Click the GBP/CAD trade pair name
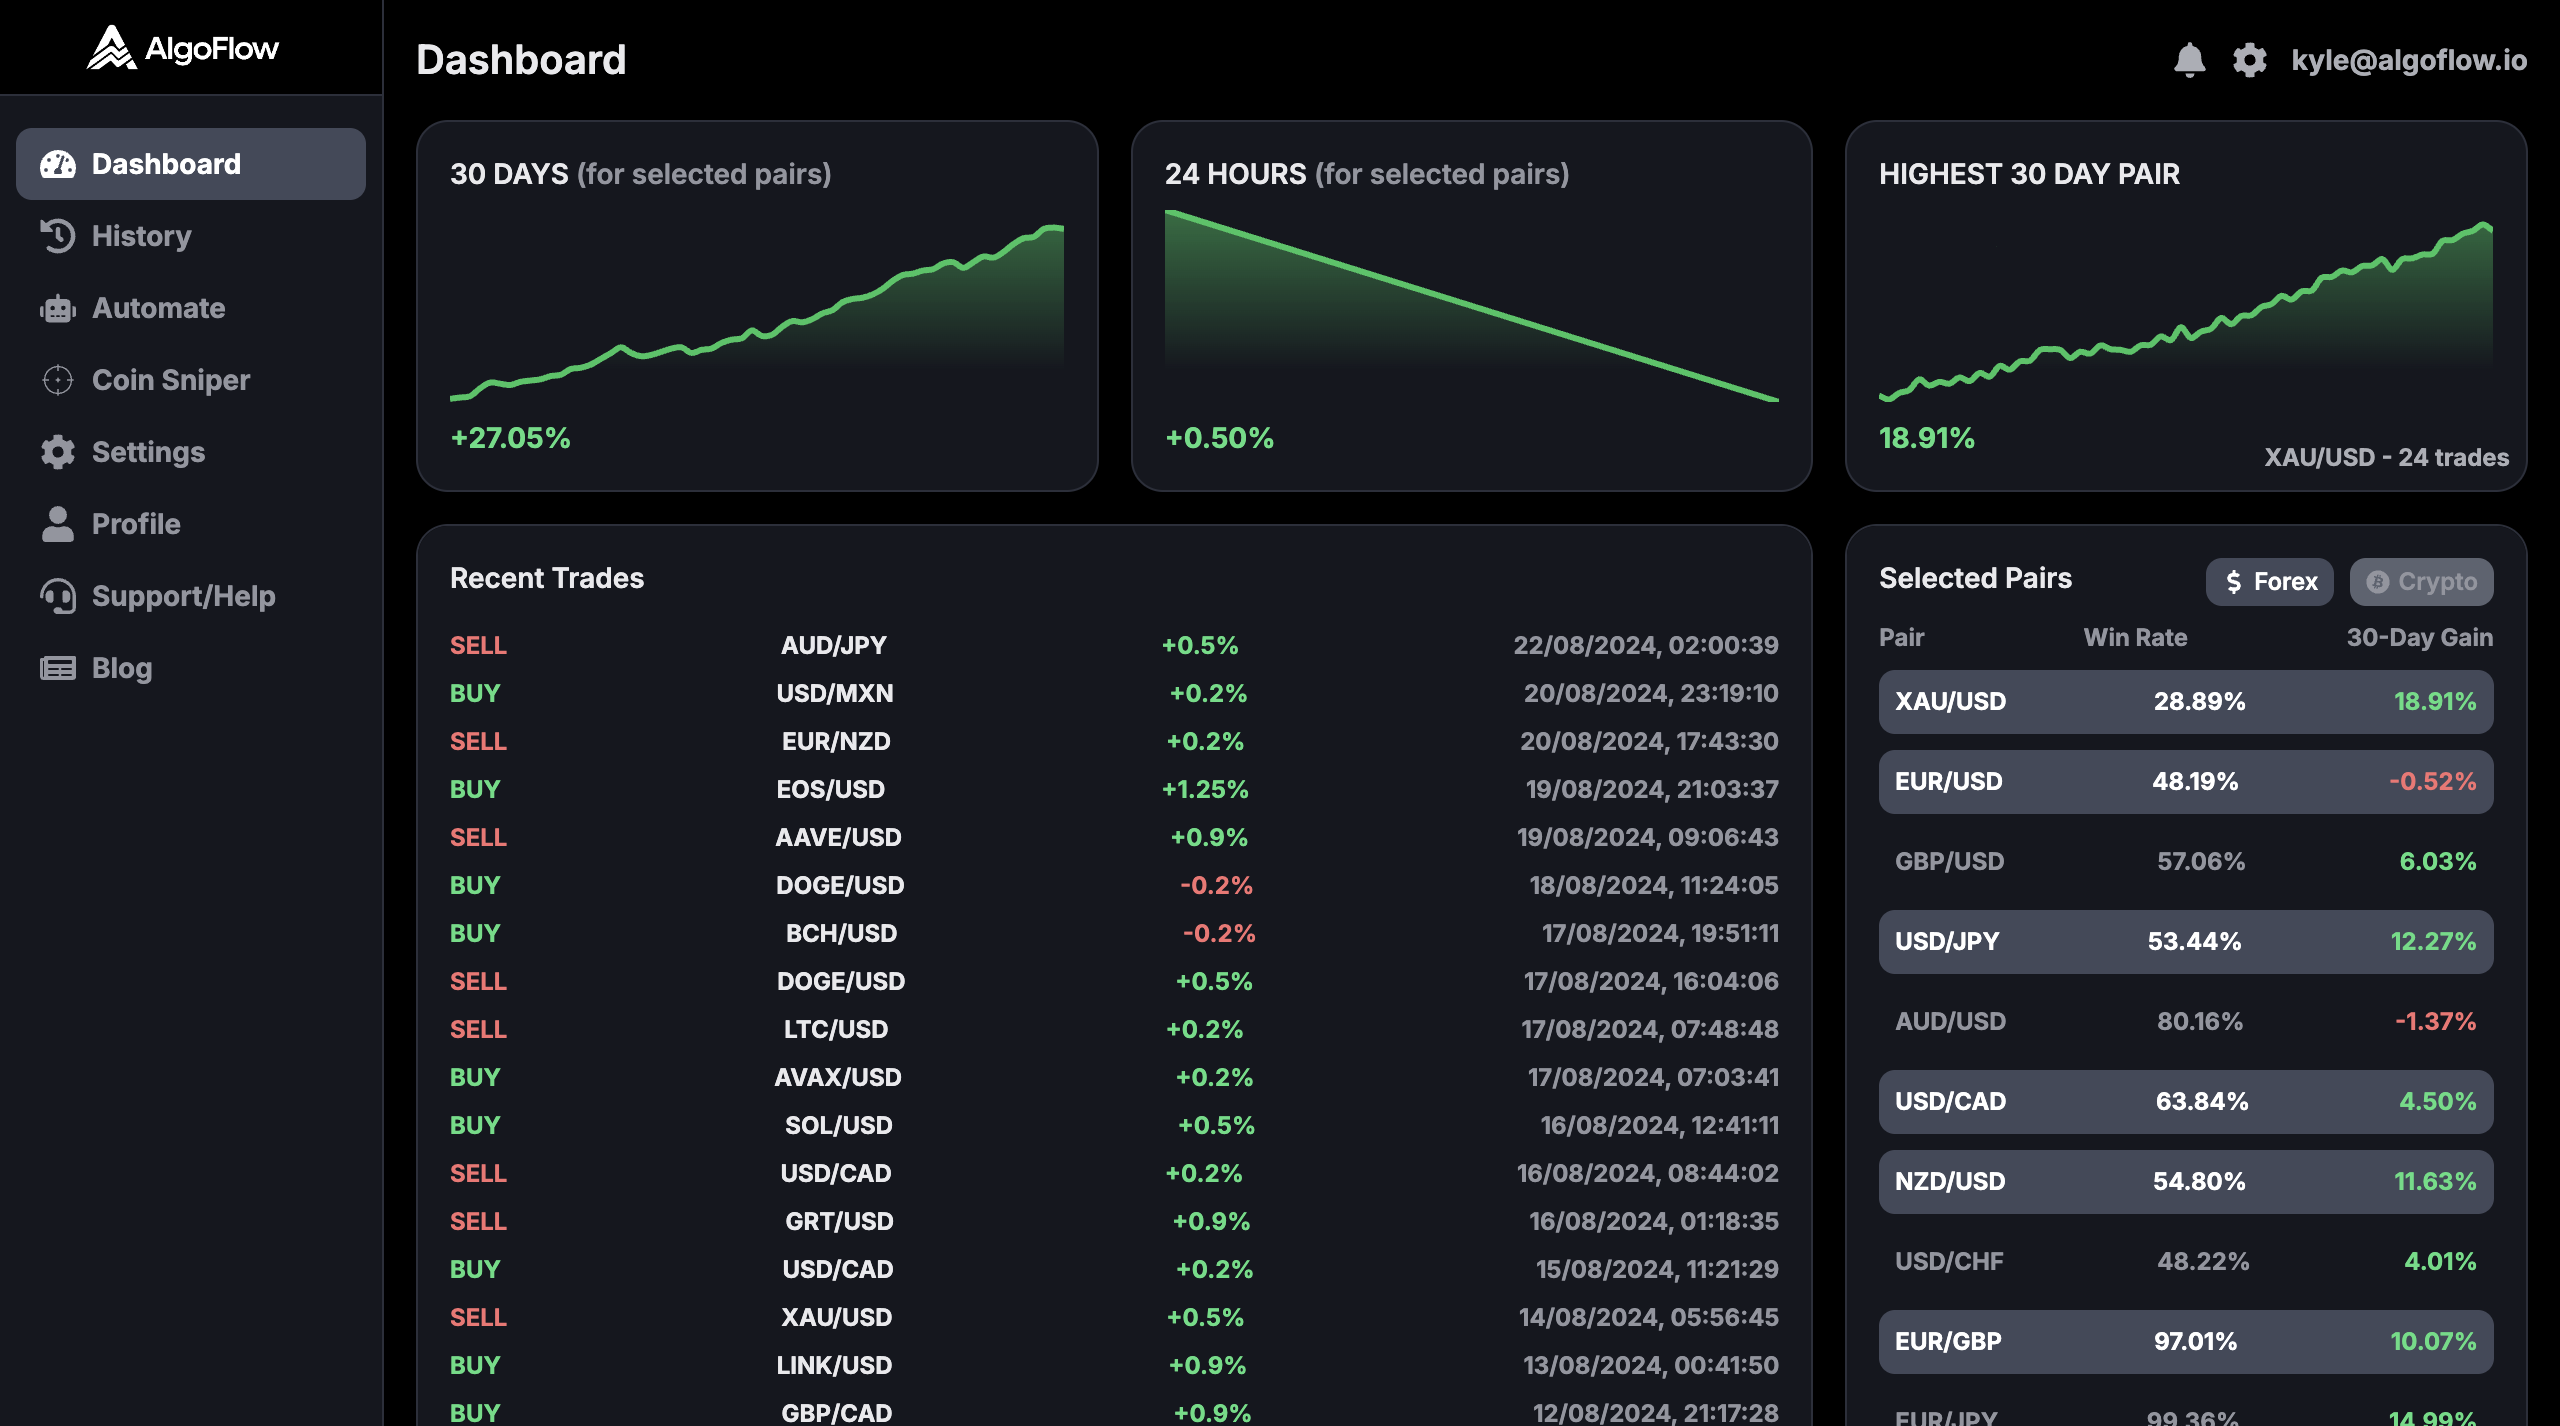Screen dimensions: 2560x1426 coord(836,1413)
